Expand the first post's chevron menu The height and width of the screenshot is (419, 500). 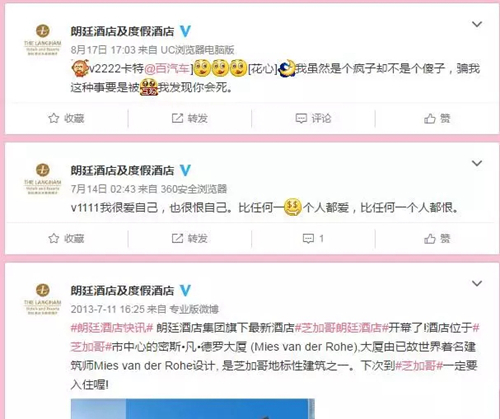[x=477, y=24]
